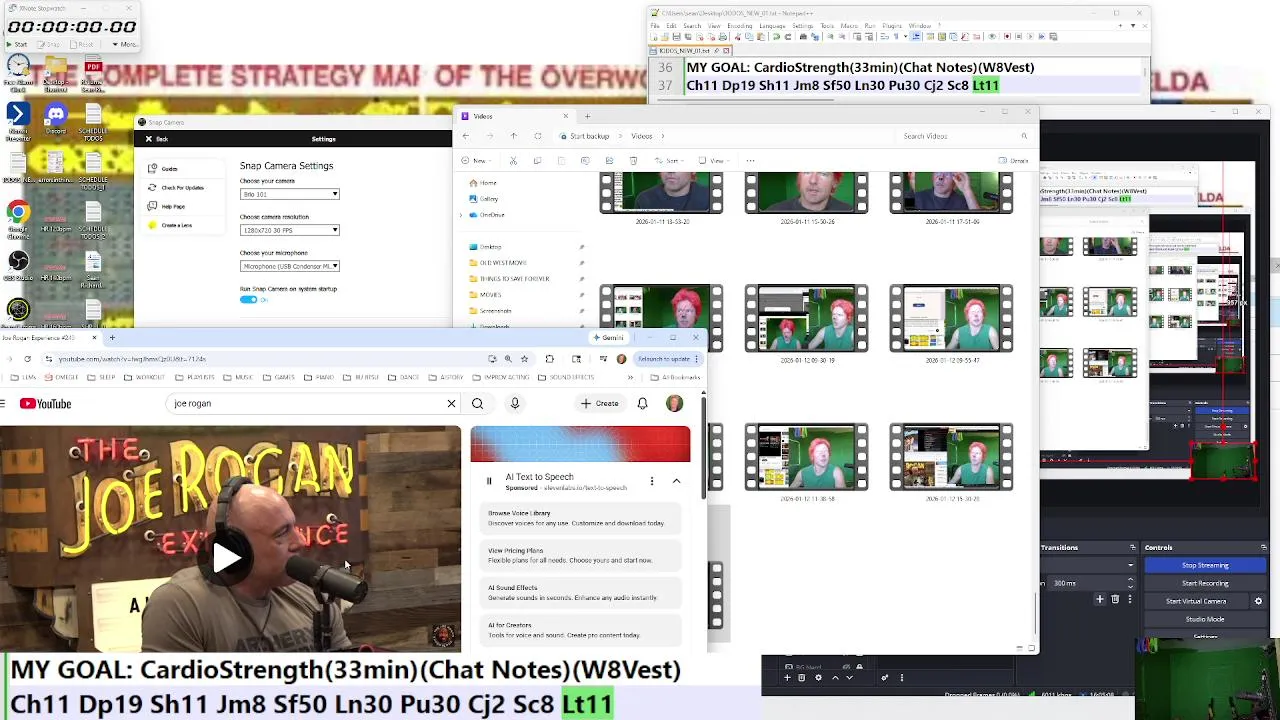Image resolution: width=1280 pixels, height=720 pixels.
Task: Click New in the Videos explorer toolbar
Action: pyautogui.click(x=475, y=161)
